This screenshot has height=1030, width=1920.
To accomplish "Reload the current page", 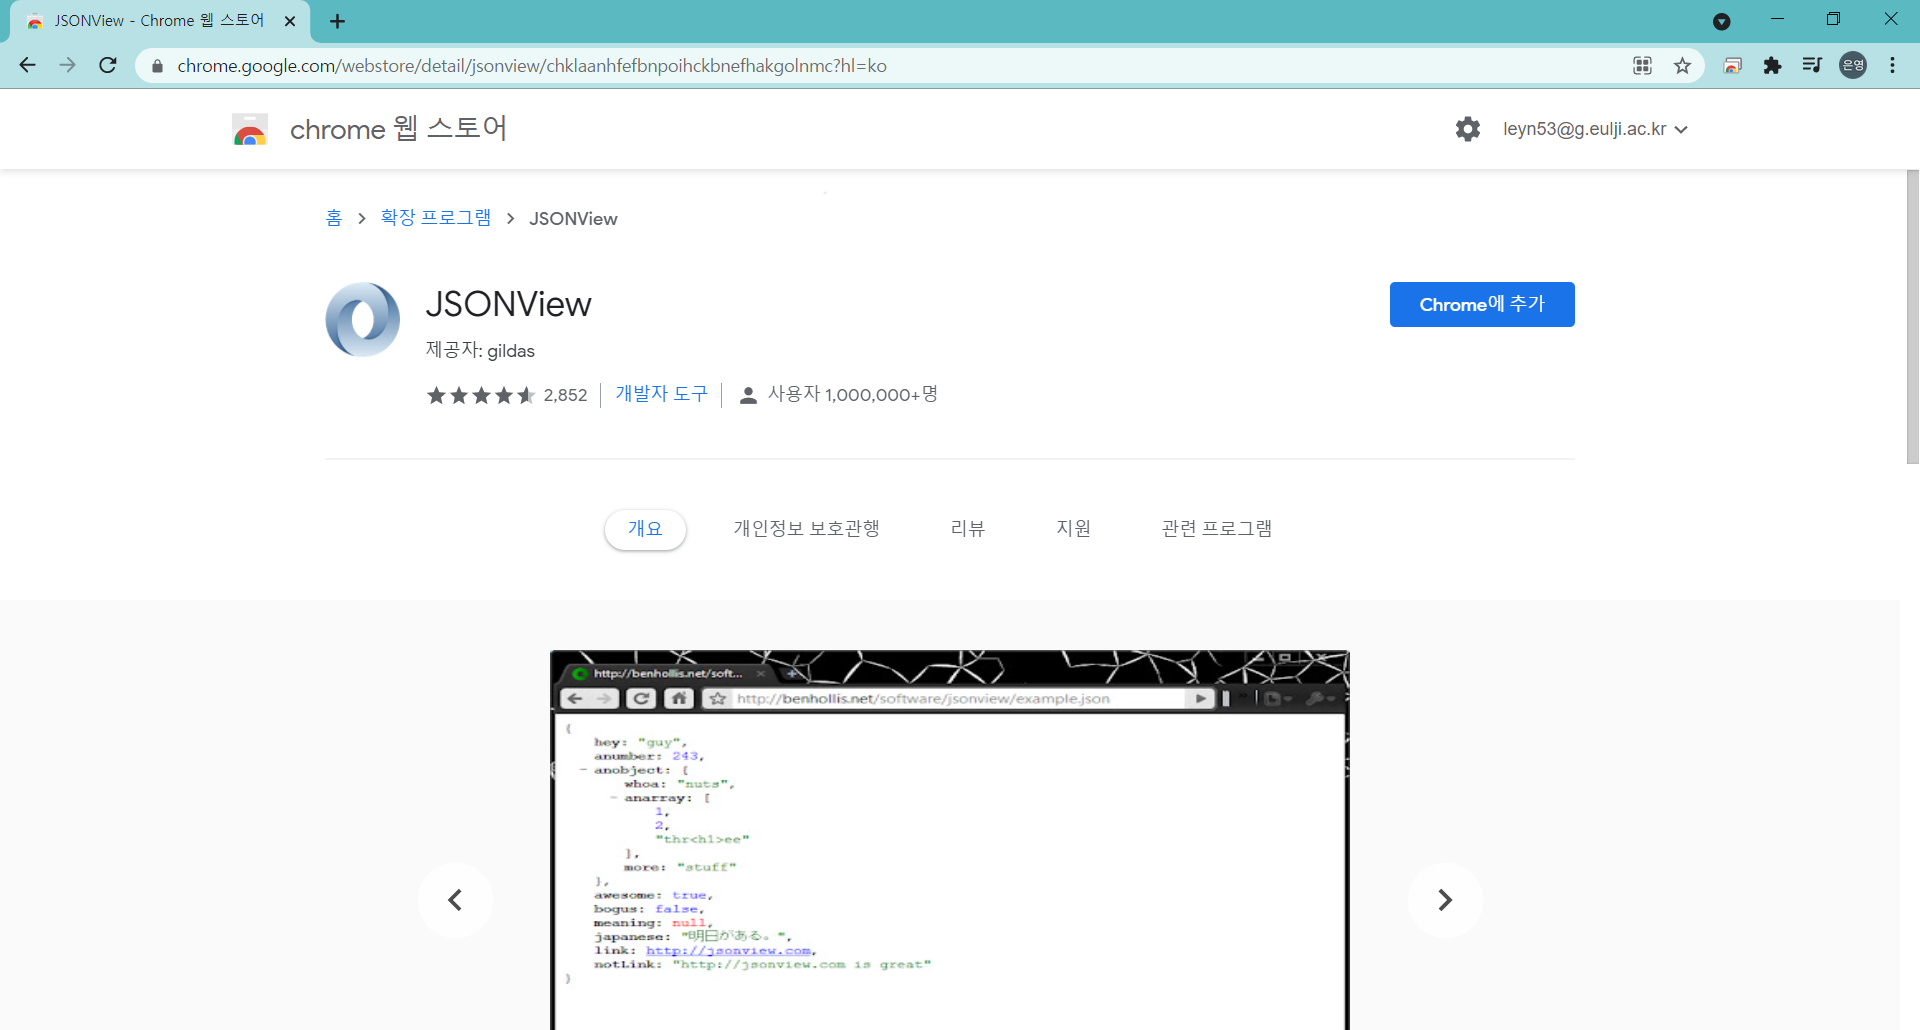I will 107,65.
